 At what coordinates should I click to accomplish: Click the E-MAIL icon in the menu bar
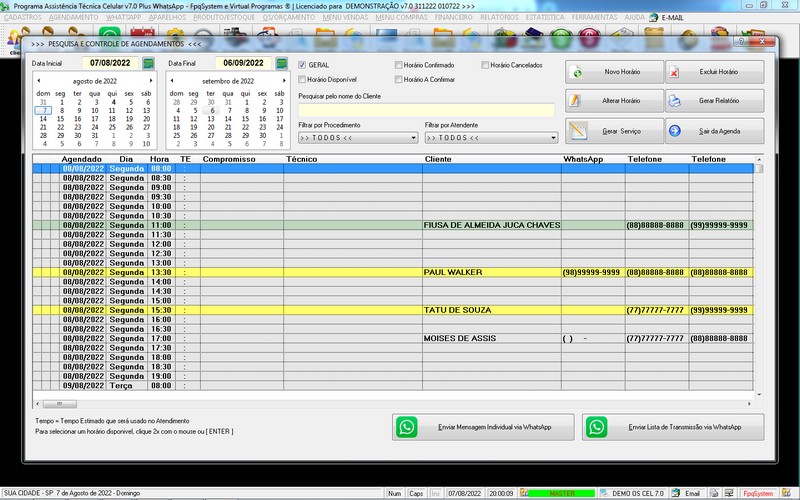(654, 17)
